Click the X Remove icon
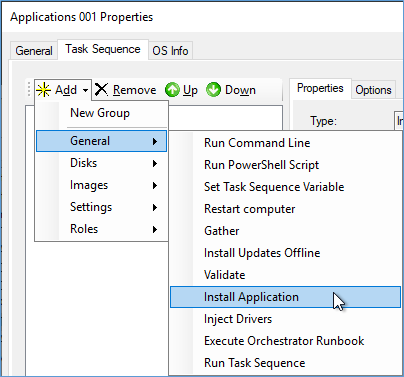The width and height of the screenshot is (404, 377). [x=101, y=90]
